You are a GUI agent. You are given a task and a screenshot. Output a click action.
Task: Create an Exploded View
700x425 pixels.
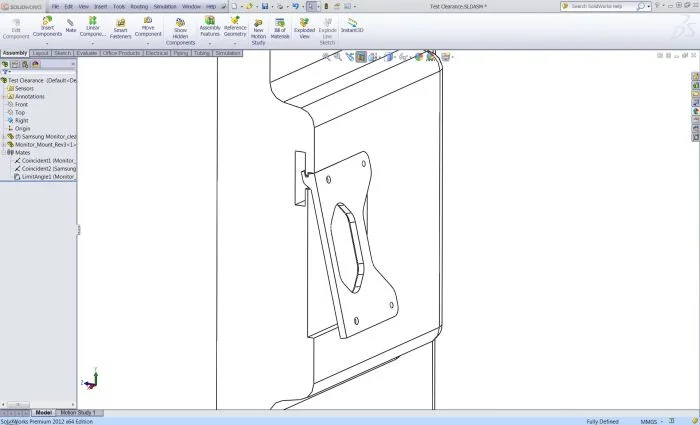304,27
